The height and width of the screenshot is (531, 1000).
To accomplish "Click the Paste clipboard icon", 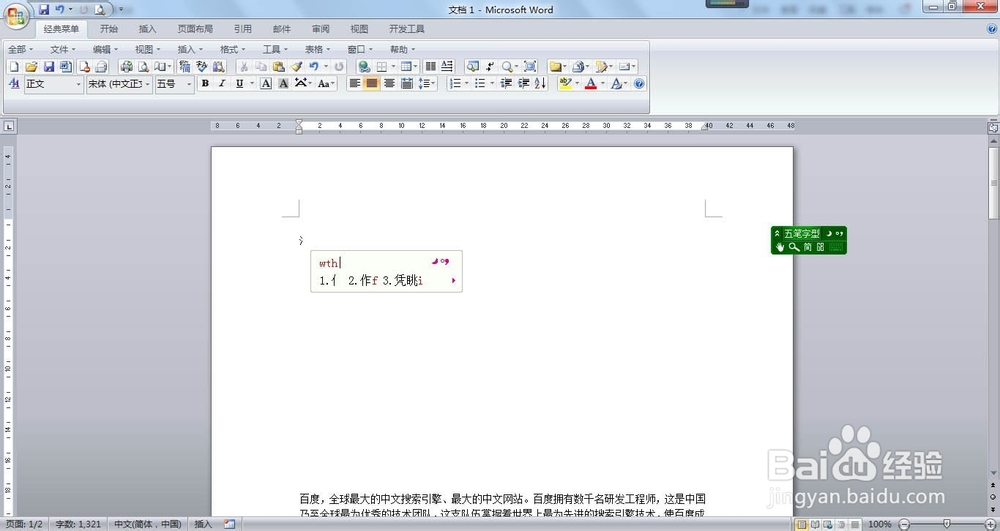I will (x=279, y=66).
